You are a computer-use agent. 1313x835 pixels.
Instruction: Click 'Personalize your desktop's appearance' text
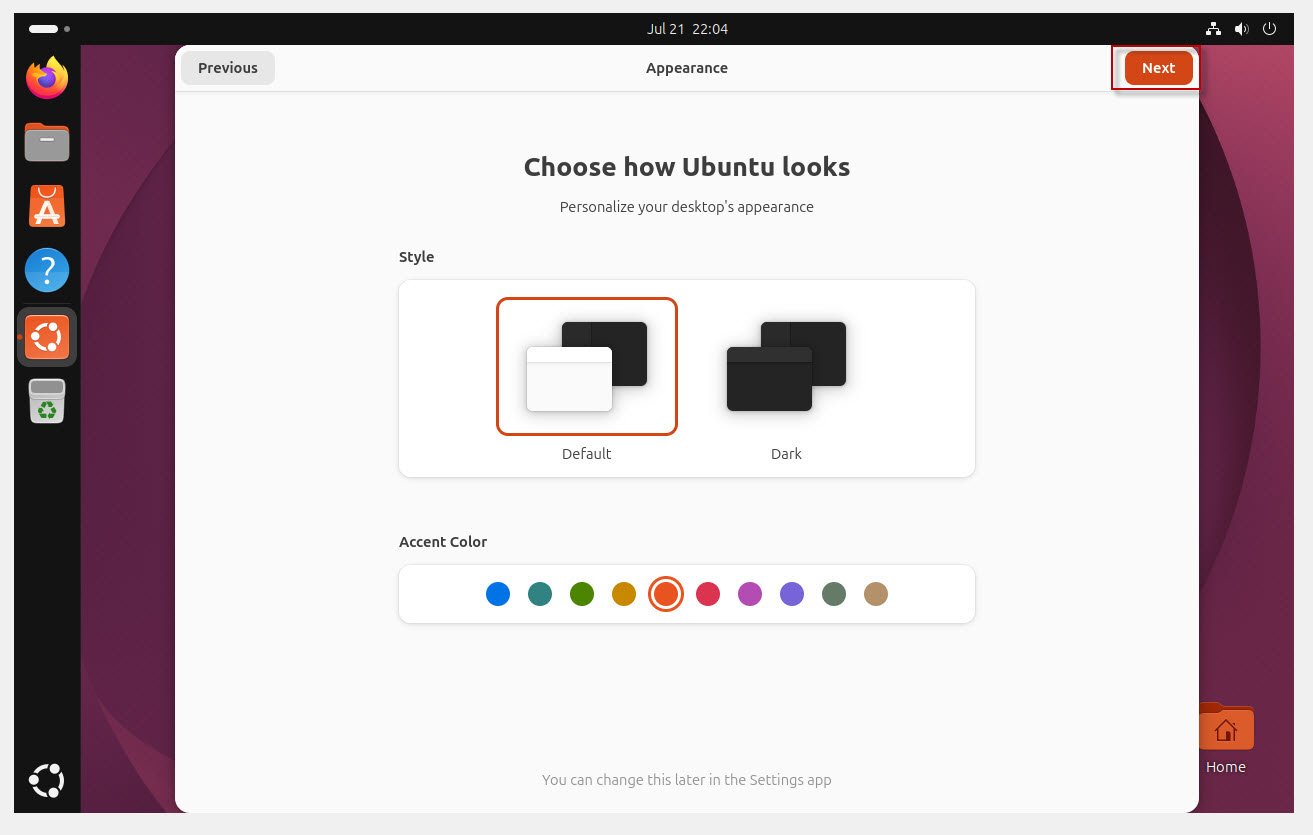(687, 207)
